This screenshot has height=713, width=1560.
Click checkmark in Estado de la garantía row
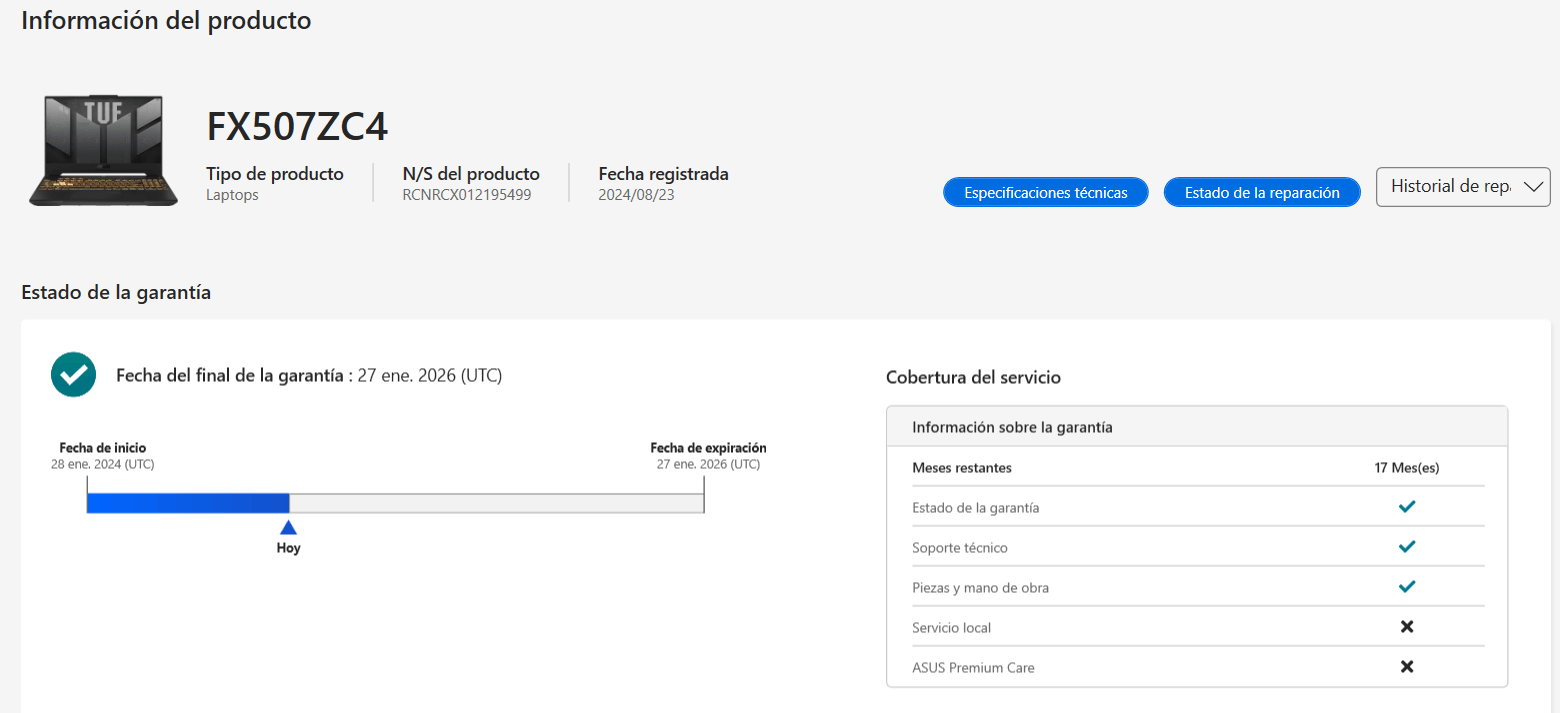click(x=1407, y=507)
